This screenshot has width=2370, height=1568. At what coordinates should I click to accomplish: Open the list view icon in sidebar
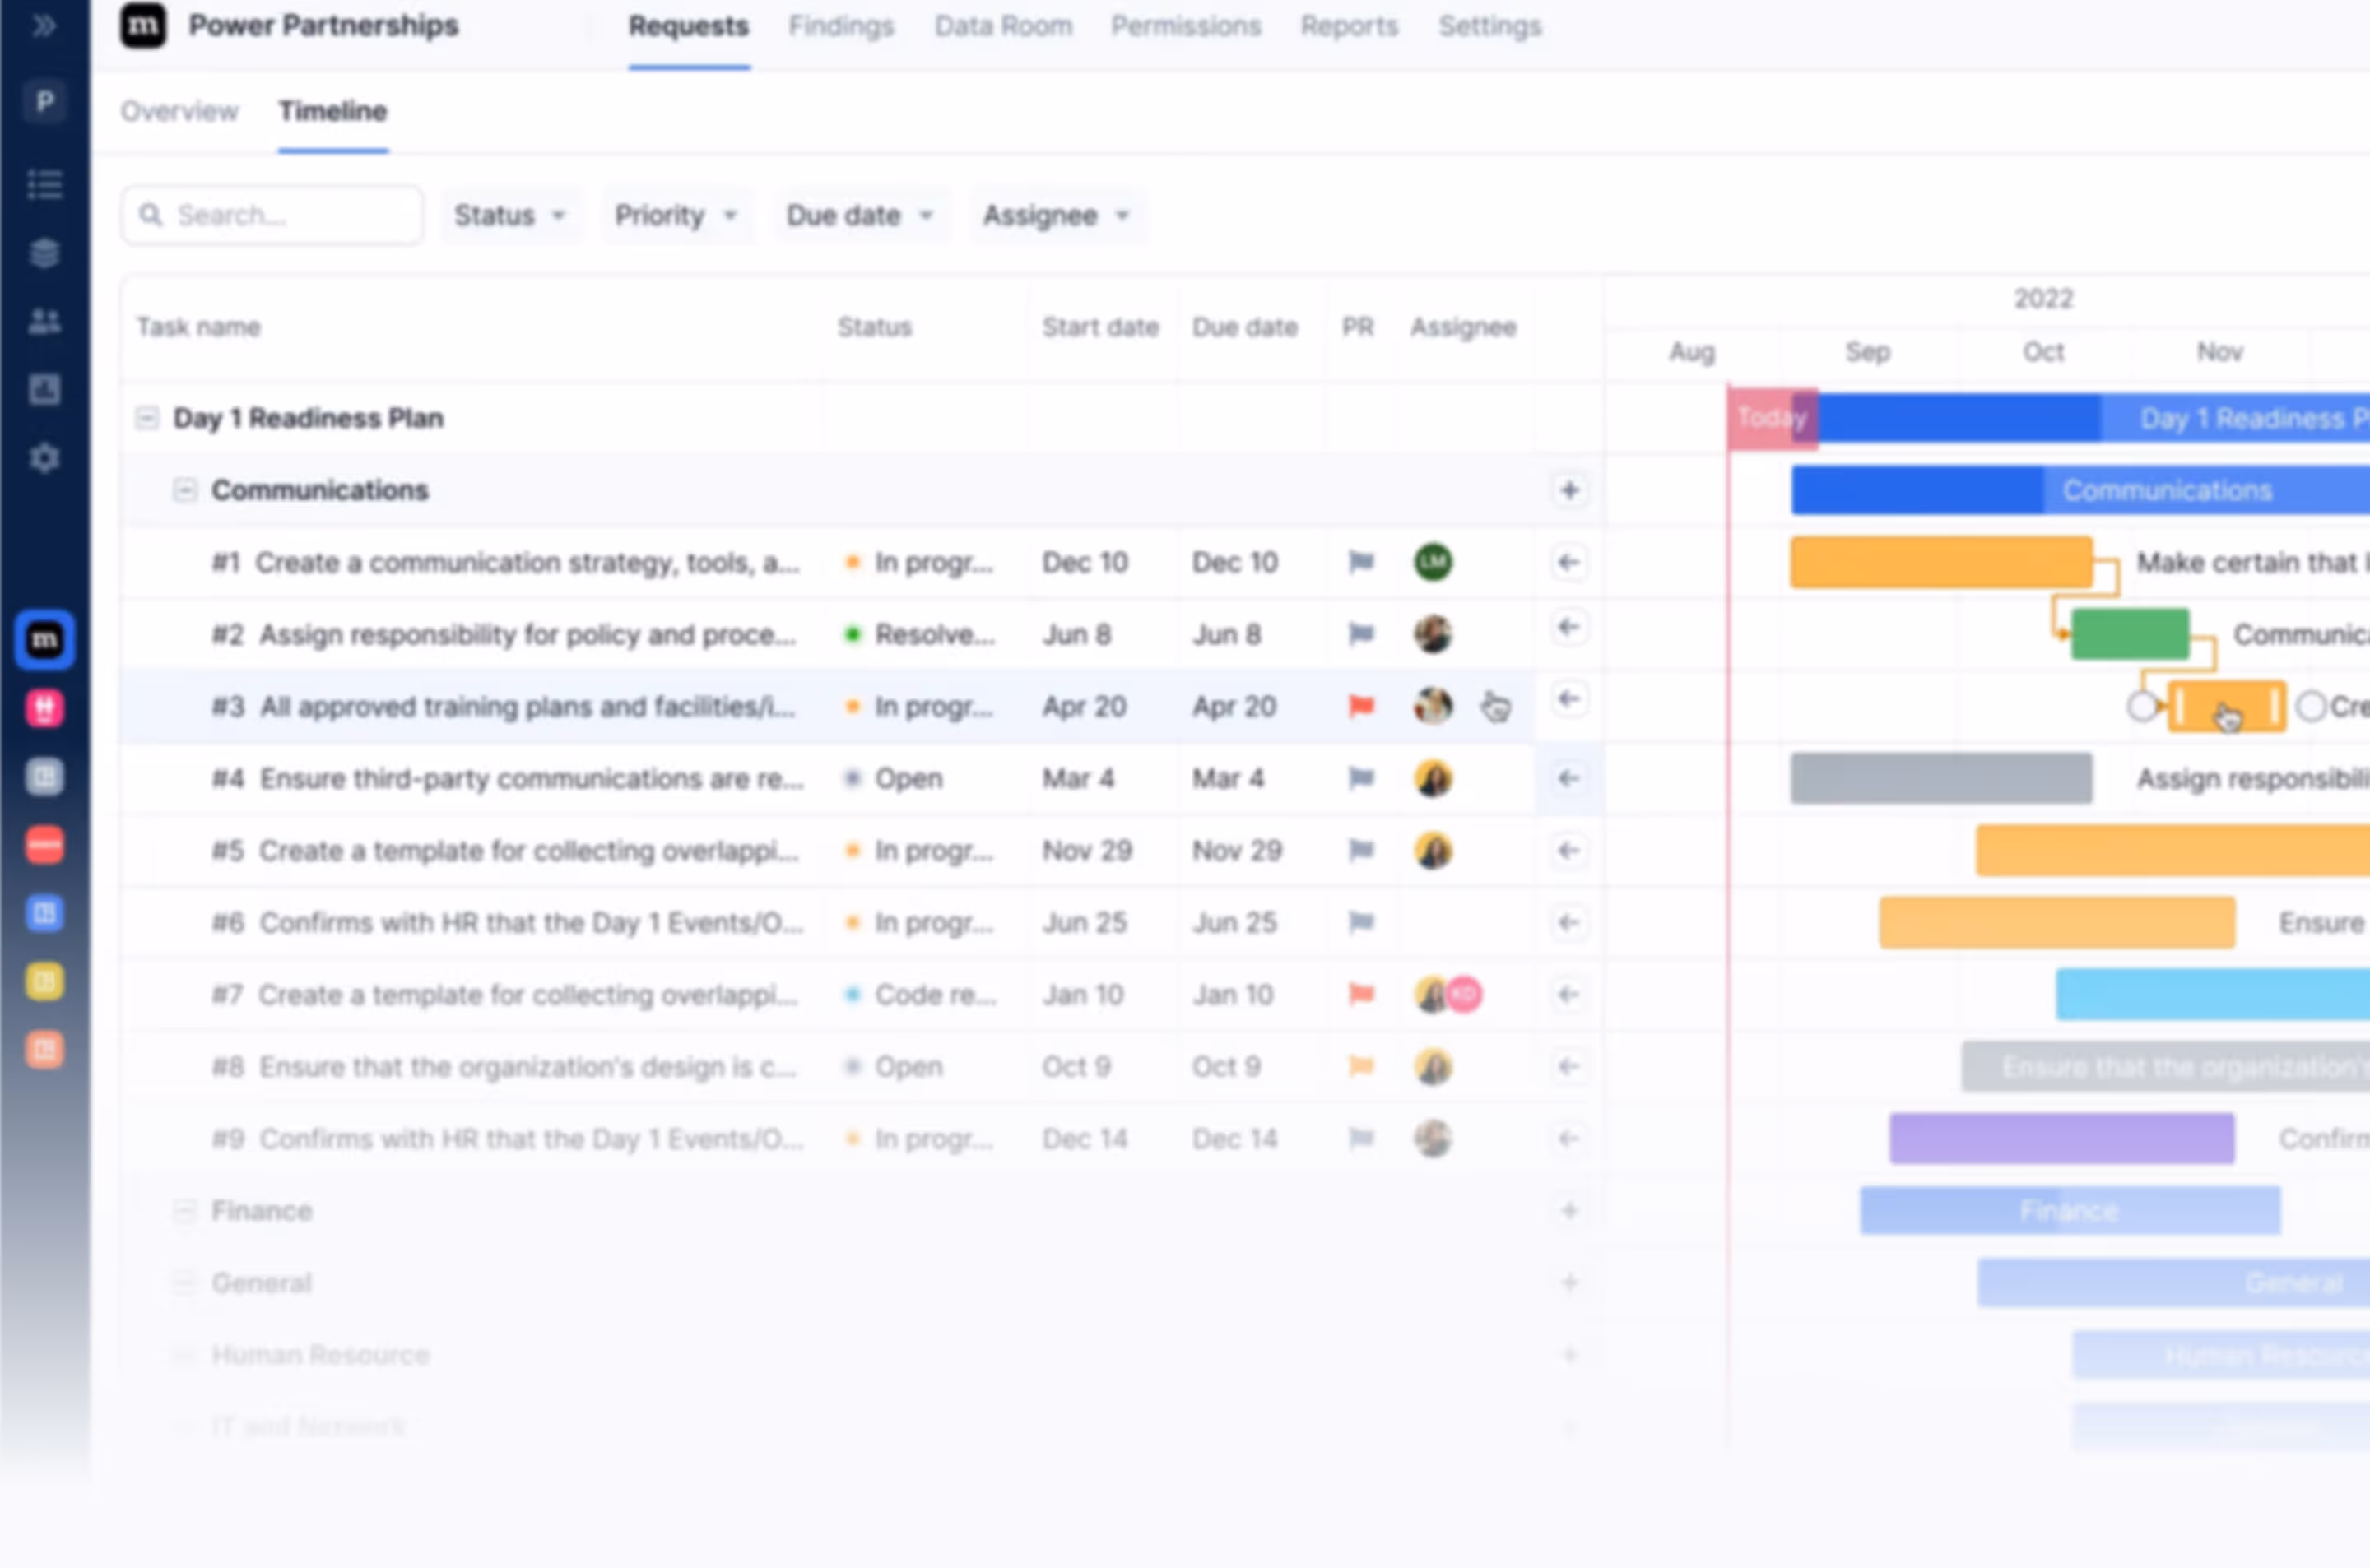(x=44, y=185)
